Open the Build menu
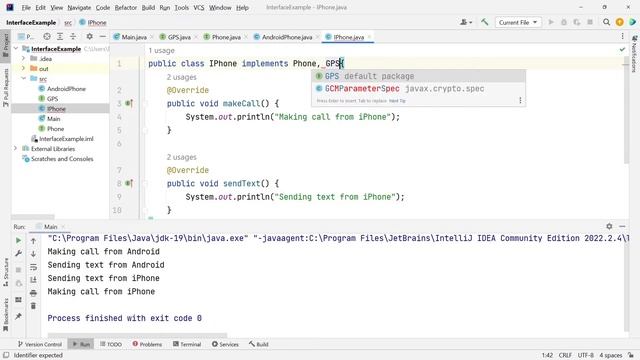The width and height of the screenshot is (640, 360). click(148, 7)
